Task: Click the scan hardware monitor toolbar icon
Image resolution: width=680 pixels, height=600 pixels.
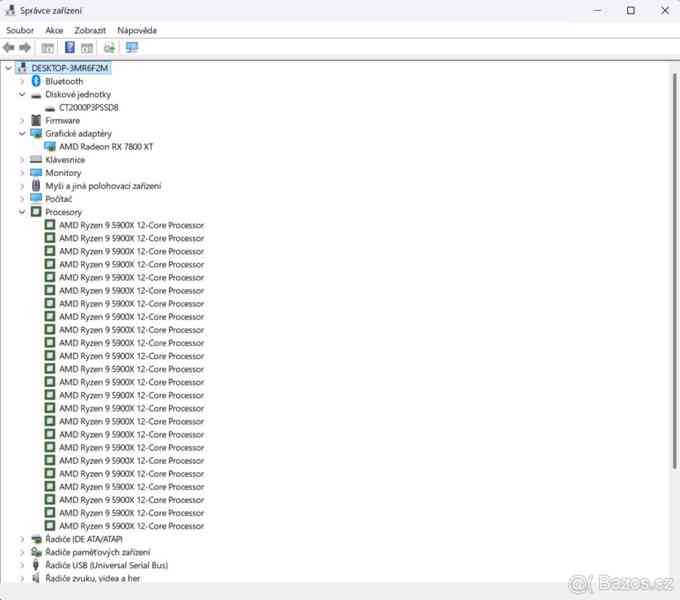Action: [x=132, y=47]
